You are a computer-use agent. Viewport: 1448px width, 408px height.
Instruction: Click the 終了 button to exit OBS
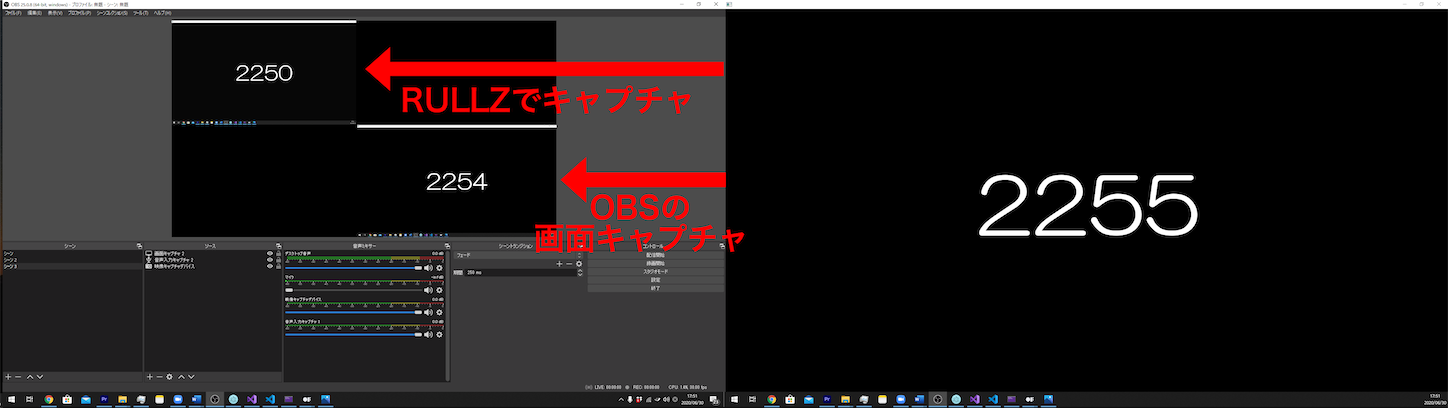[656, 288]
